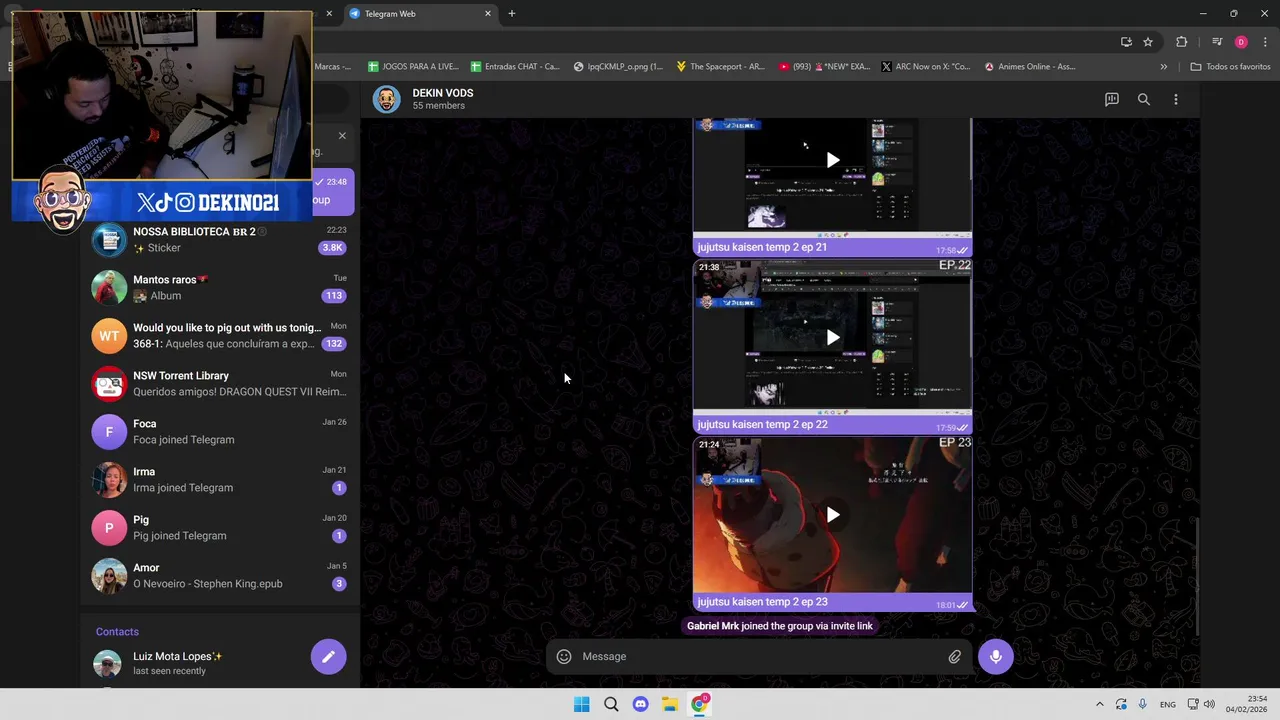Play the jujutsu kaisen temp 2 ep 21 video

click(x=832, y=160)
